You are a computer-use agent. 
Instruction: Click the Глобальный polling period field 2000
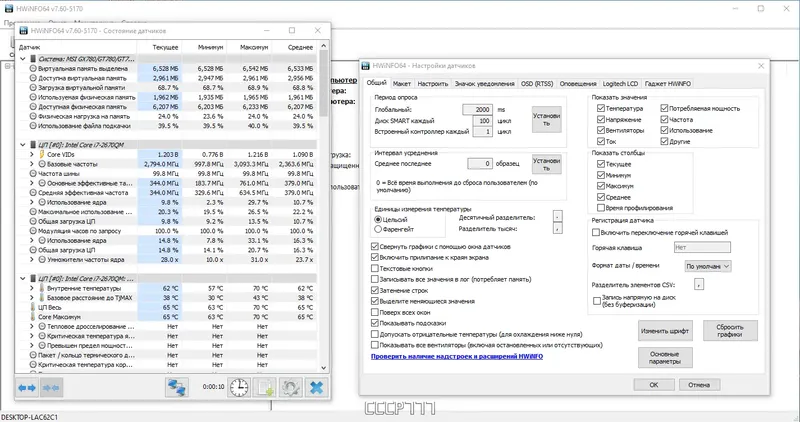(x=478, y=109)
